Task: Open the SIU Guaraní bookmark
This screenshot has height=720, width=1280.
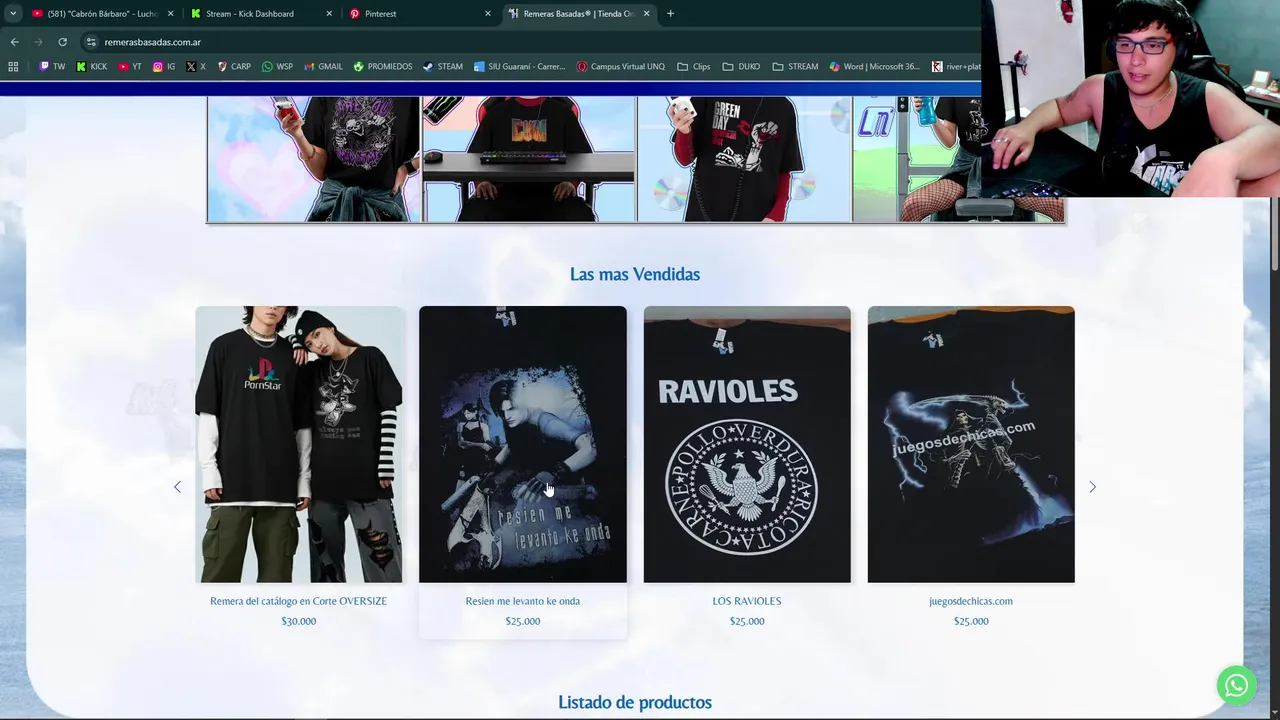Action: [x=519, y=67]
